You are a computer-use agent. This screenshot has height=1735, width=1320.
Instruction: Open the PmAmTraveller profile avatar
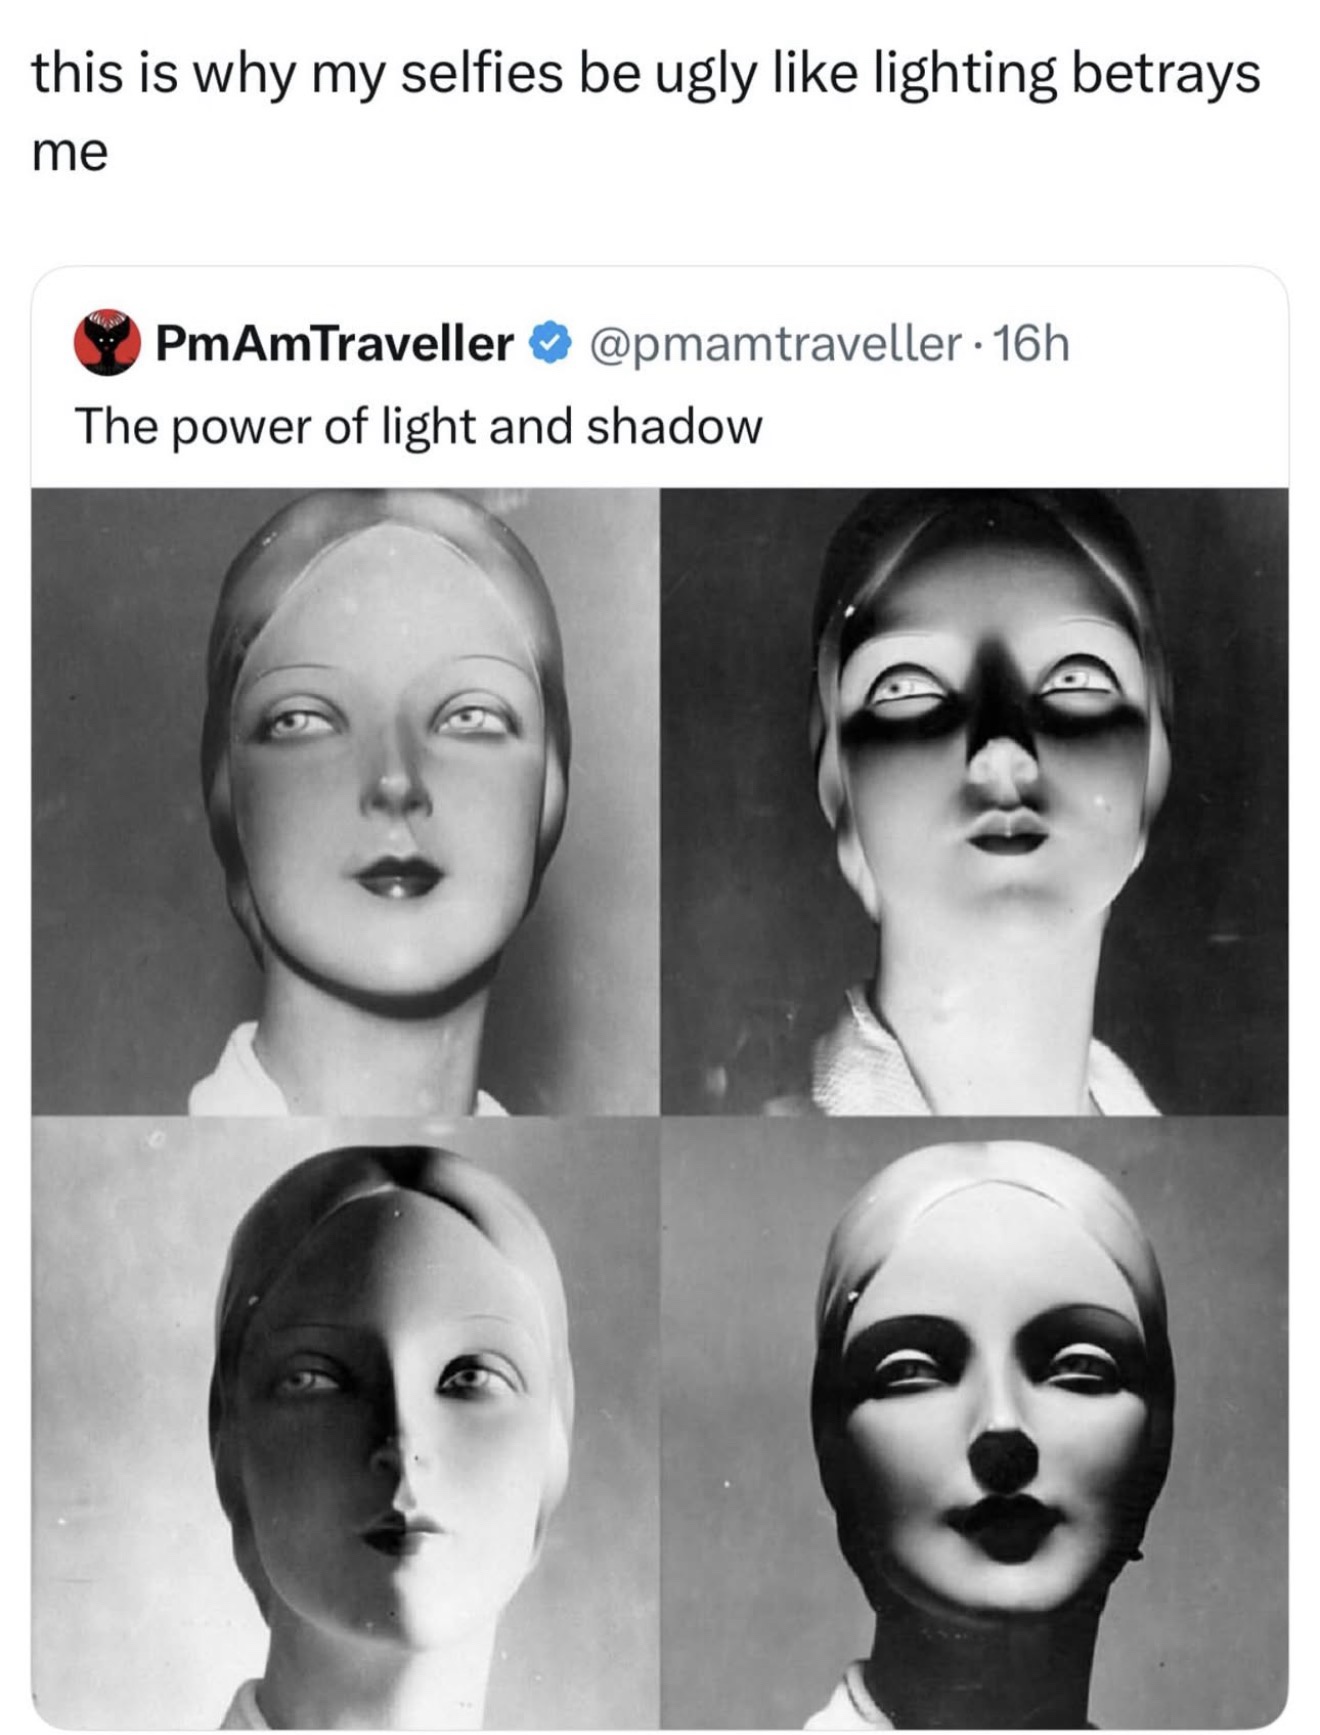(x=106, y=343)
